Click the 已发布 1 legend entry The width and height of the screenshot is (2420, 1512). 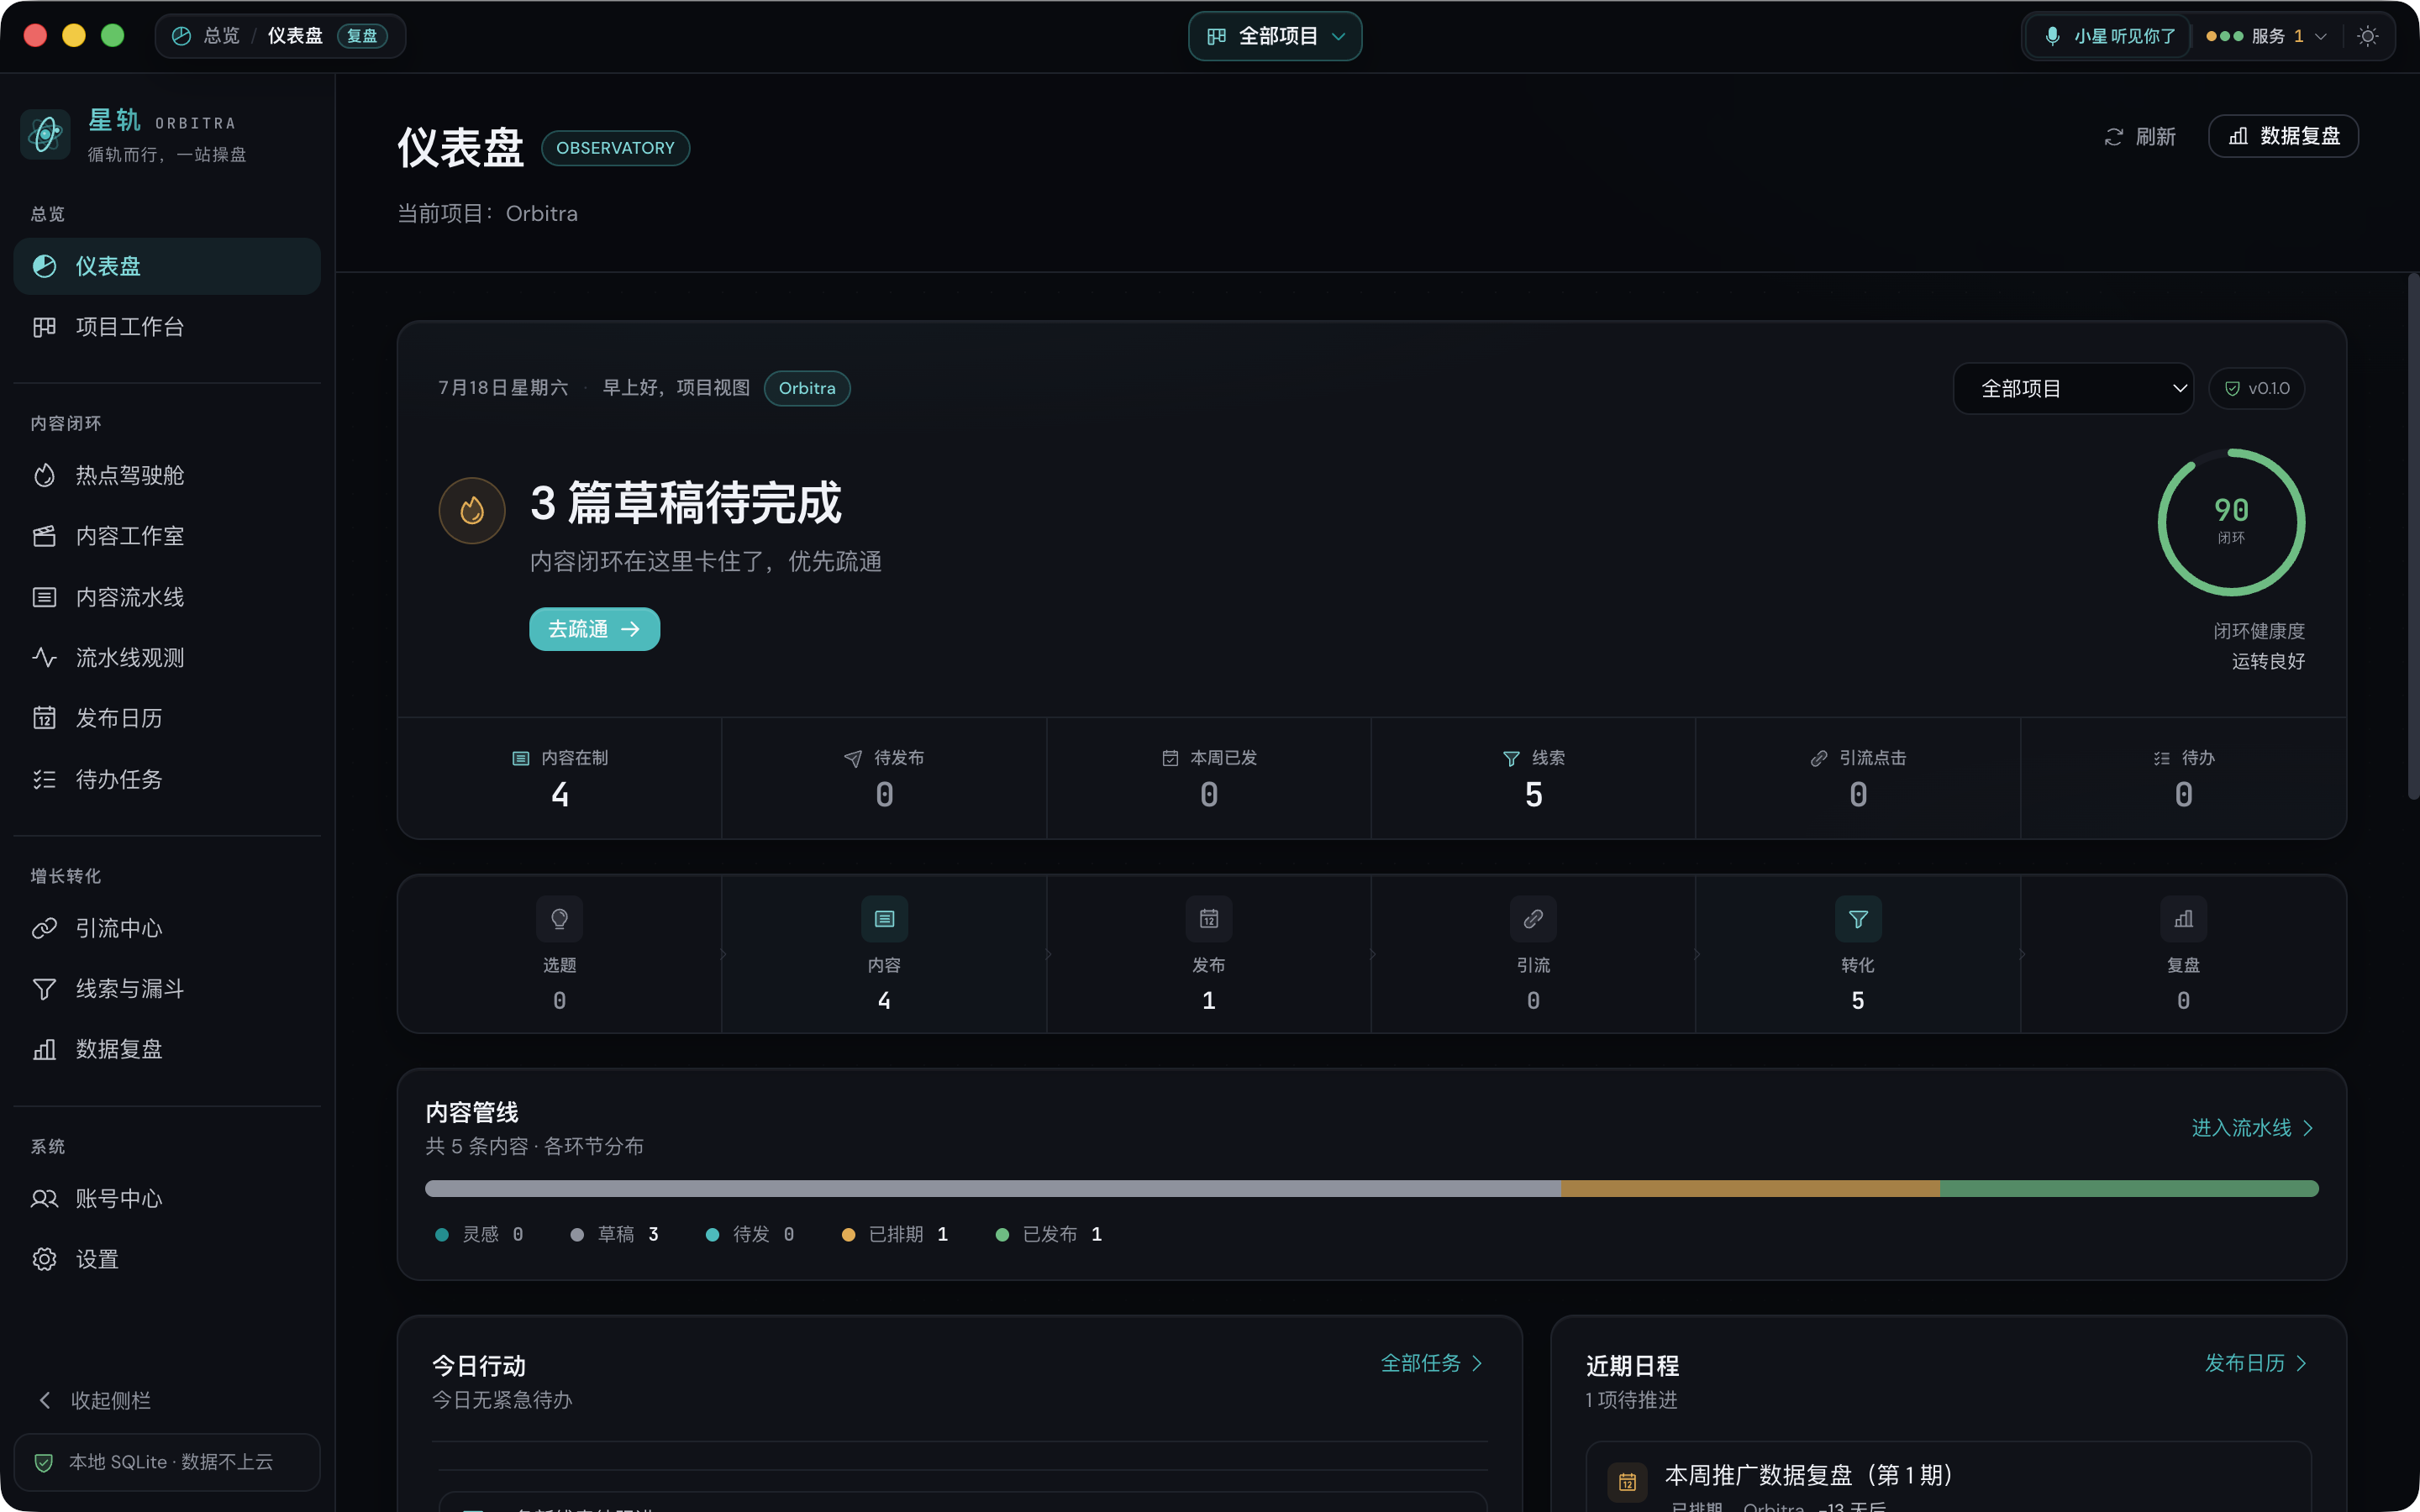[x=1049, y=1235]
